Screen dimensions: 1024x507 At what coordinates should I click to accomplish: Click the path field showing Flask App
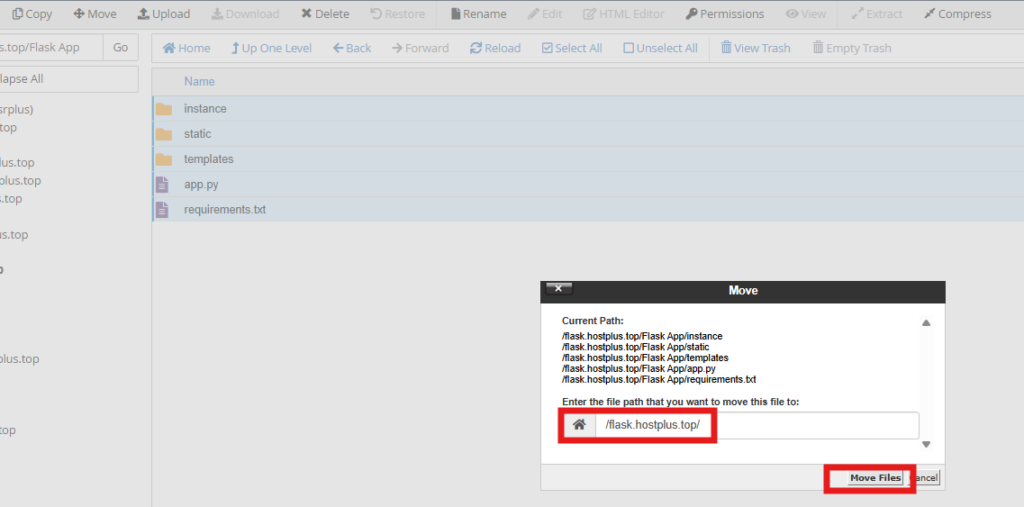point(52,48)
